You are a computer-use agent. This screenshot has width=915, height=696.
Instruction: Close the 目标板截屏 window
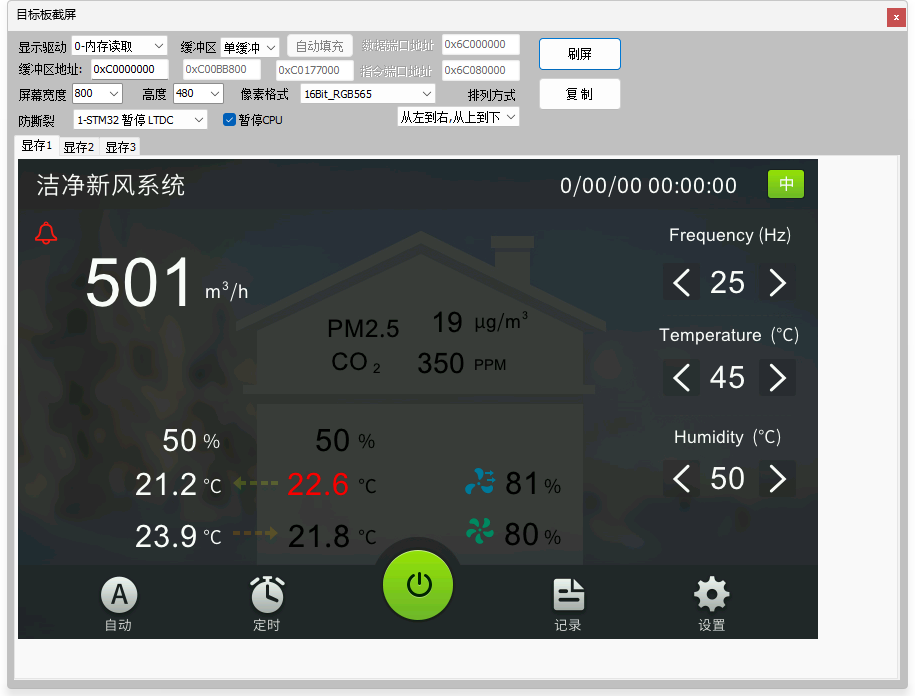click(x=896, y=18)
